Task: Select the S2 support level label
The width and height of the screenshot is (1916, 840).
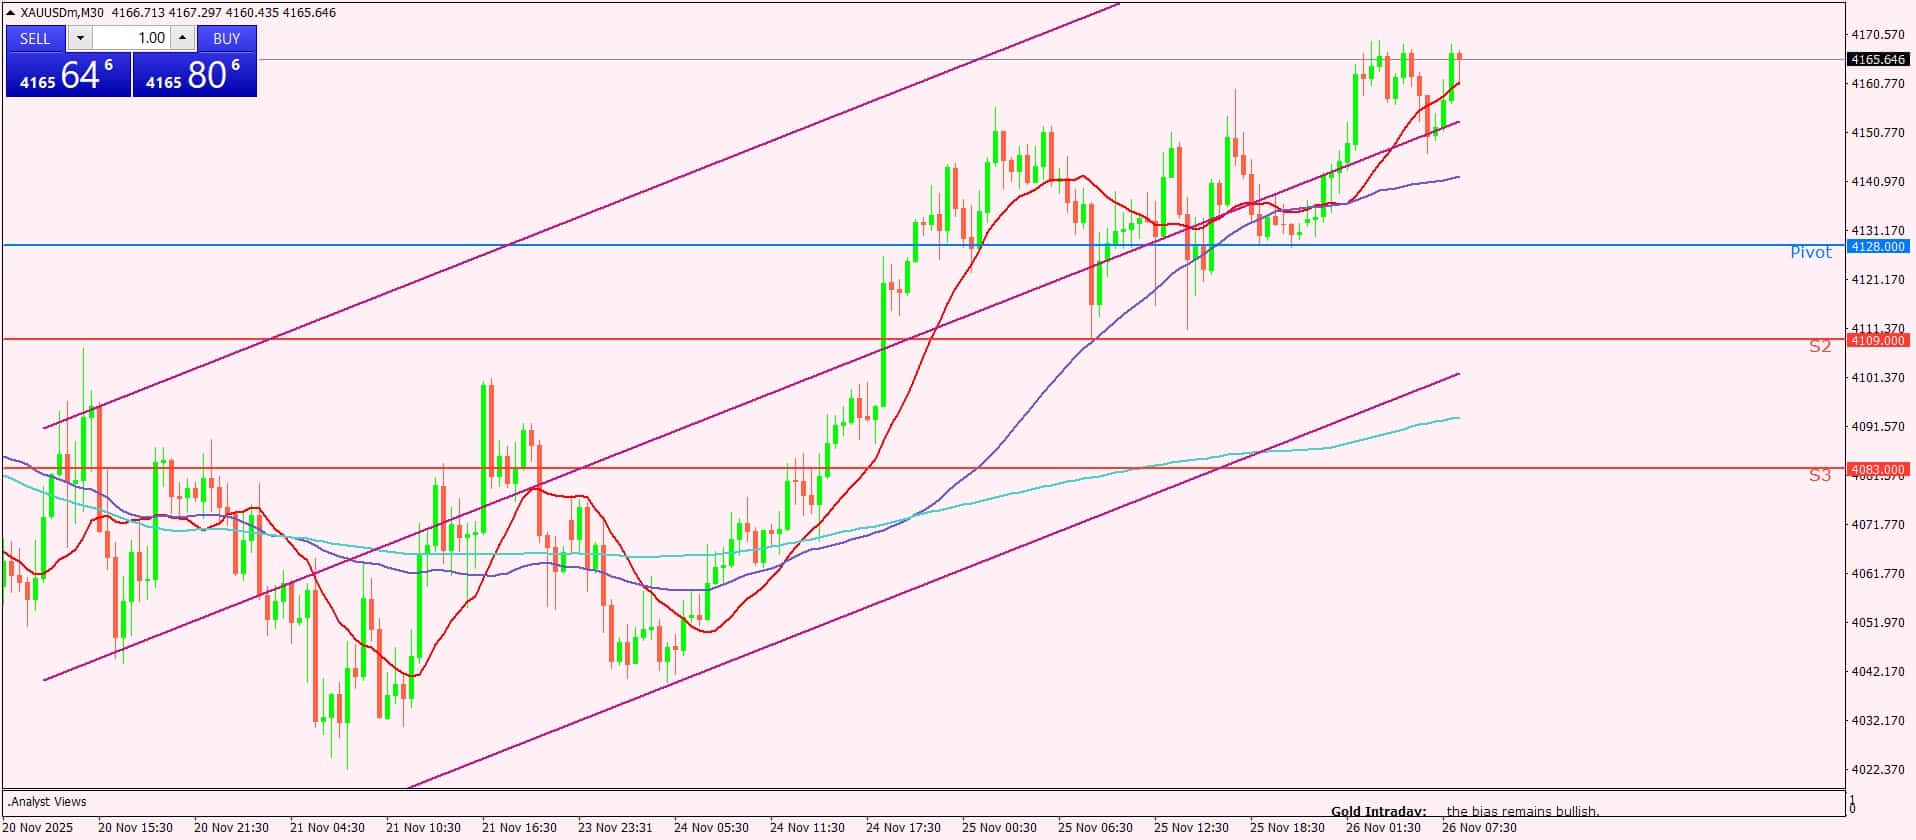Action: tap(1819, 346)
